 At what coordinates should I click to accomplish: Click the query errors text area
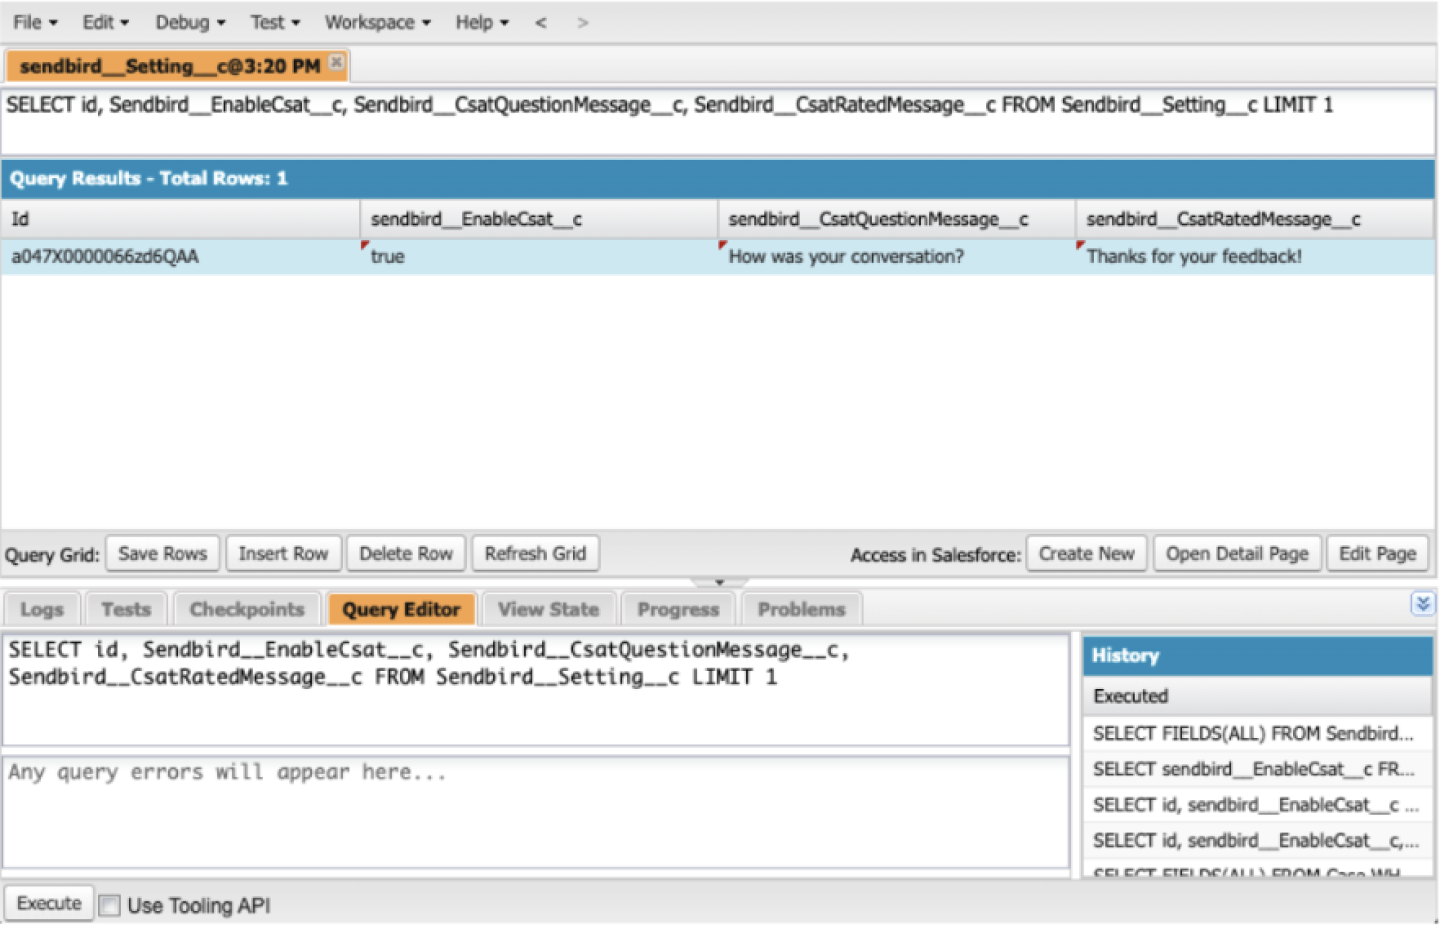[x=536, y=812]
